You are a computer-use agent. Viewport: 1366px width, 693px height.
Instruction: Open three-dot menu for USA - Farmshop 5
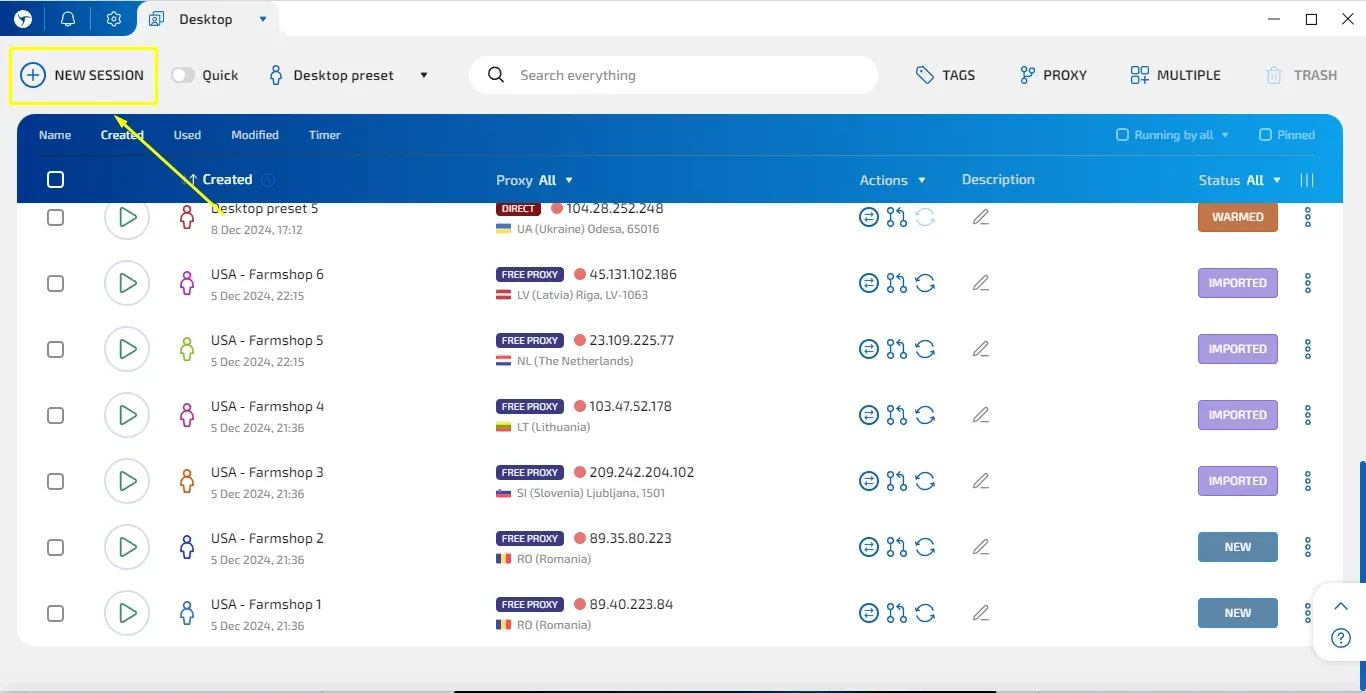pyautogui.click(x=1308, y=349)
